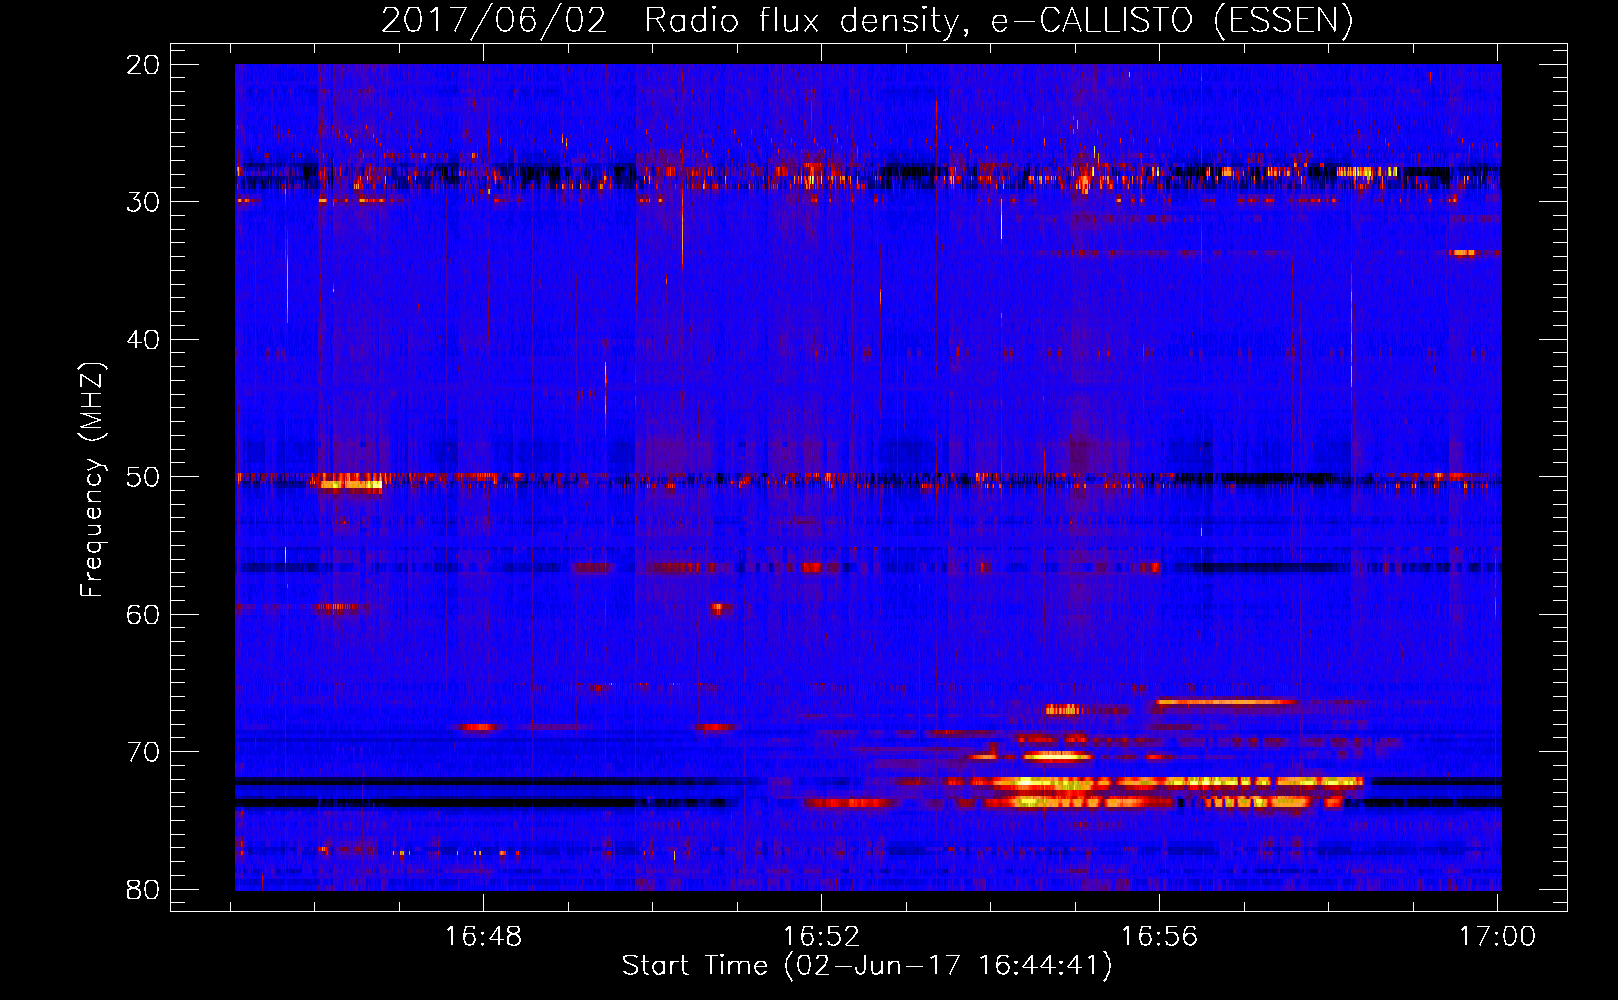Click the "Frequency (MHZ)" axis label
The height and width of the screenshot is (1000, 1618).
pyautogui.click(x=92, y=480)
